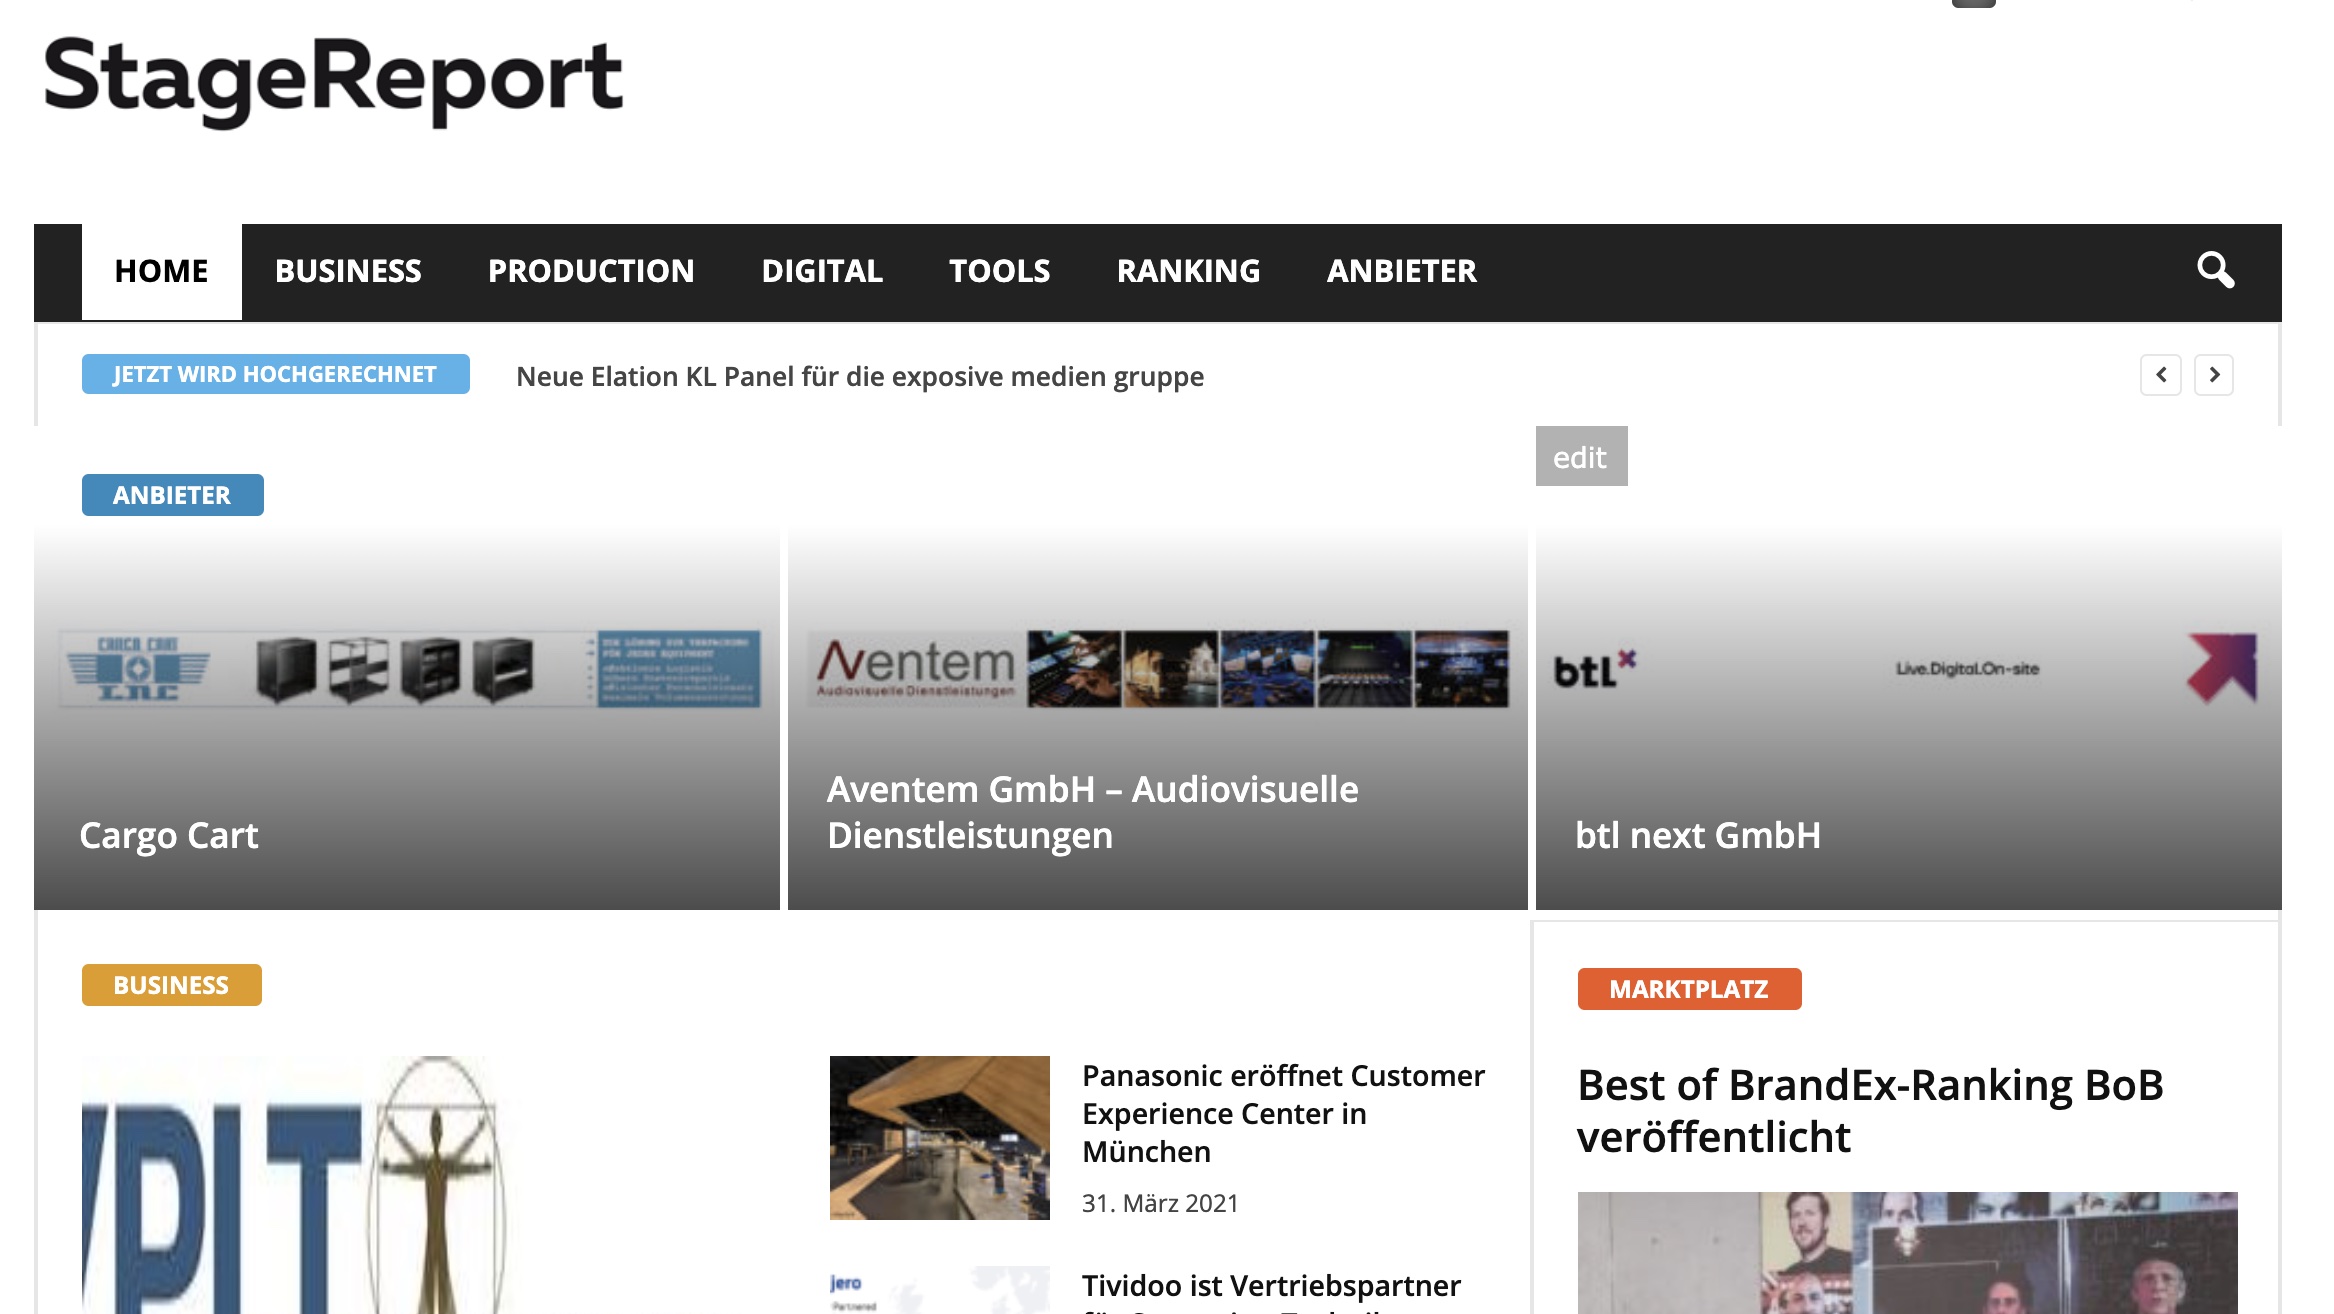Open the btl next GmbH title
The height and width of the screenshot is (1314, 2334).
(x=1697, y=835)
